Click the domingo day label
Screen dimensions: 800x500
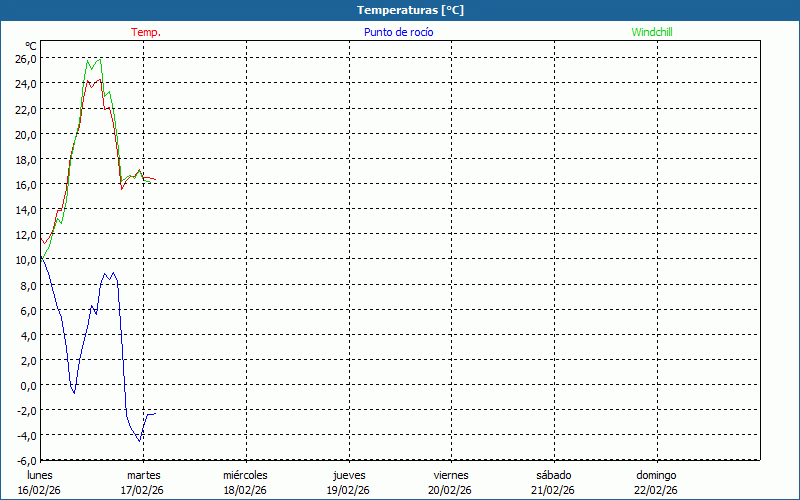coord(656,476)
